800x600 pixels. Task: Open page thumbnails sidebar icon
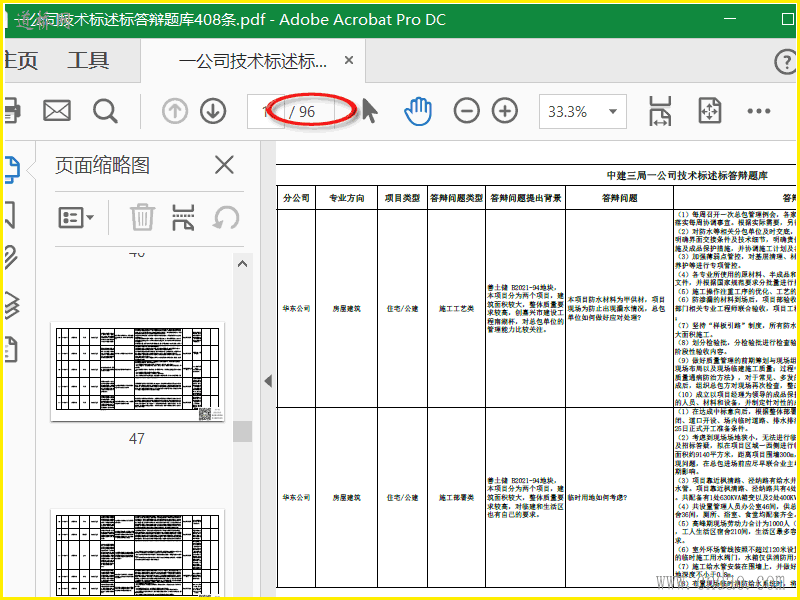point(12,170)
